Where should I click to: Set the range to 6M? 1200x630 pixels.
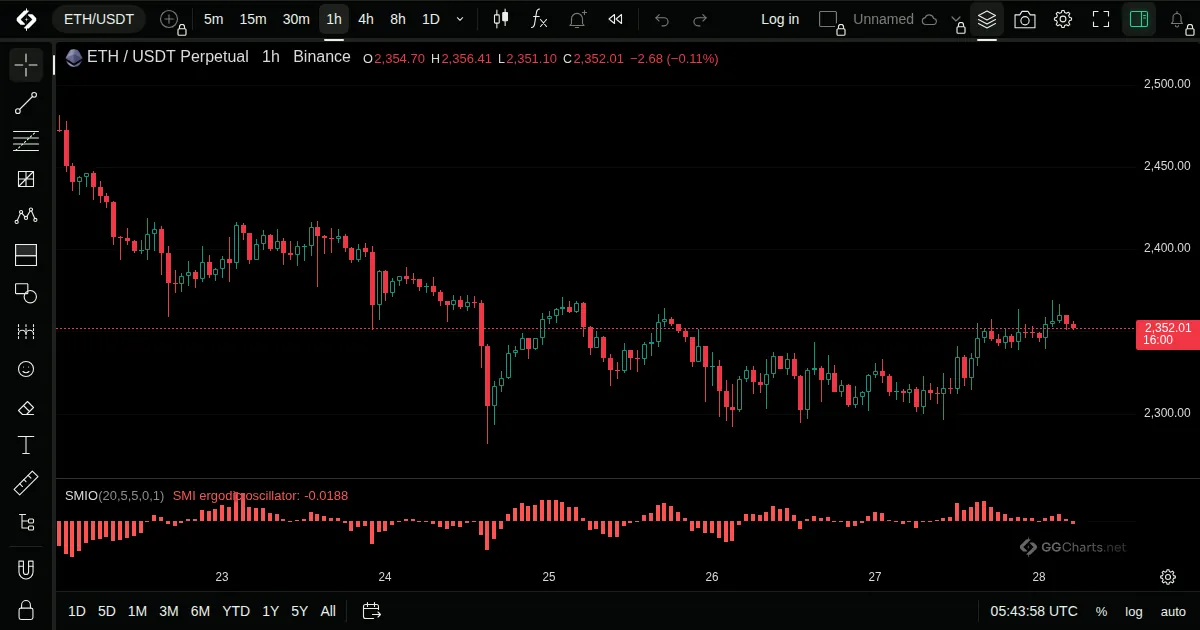[x=200, y=611]
